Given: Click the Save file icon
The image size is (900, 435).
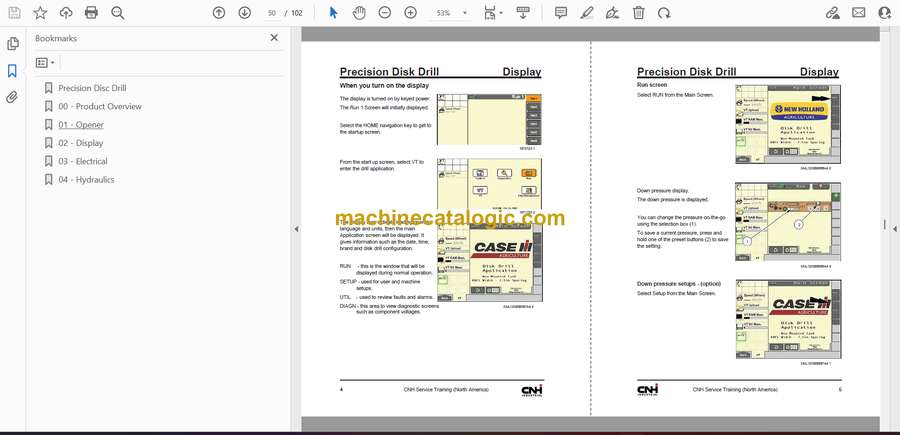Looking at the screenshot, I should click(14, 13).
